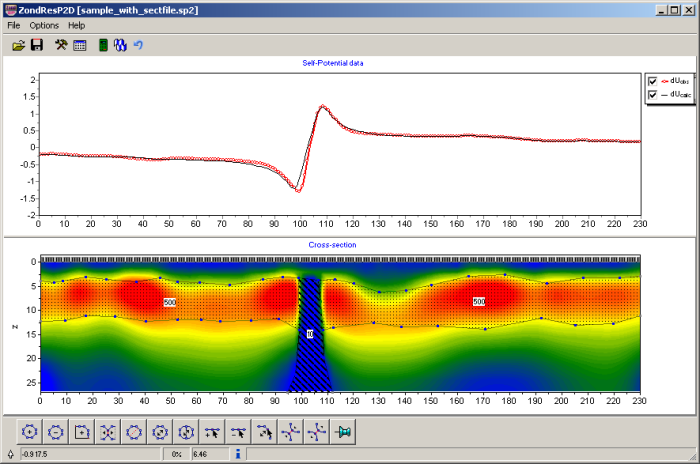Toggle the dUobs observed curve checkbox
Viewport: 700px width, 464px height.
coord(652,81)
